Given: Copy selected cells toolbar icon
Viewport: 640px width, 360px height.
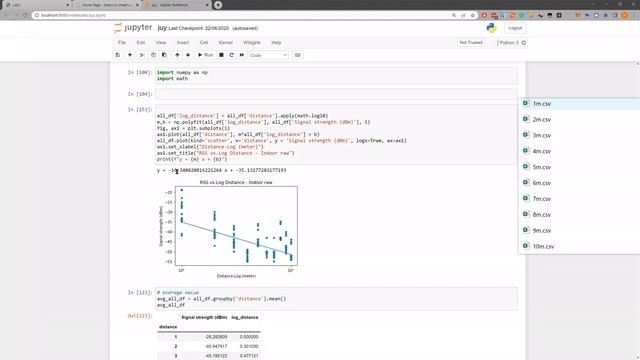Looking at the screenshot, I should click(x=153, y=55).
